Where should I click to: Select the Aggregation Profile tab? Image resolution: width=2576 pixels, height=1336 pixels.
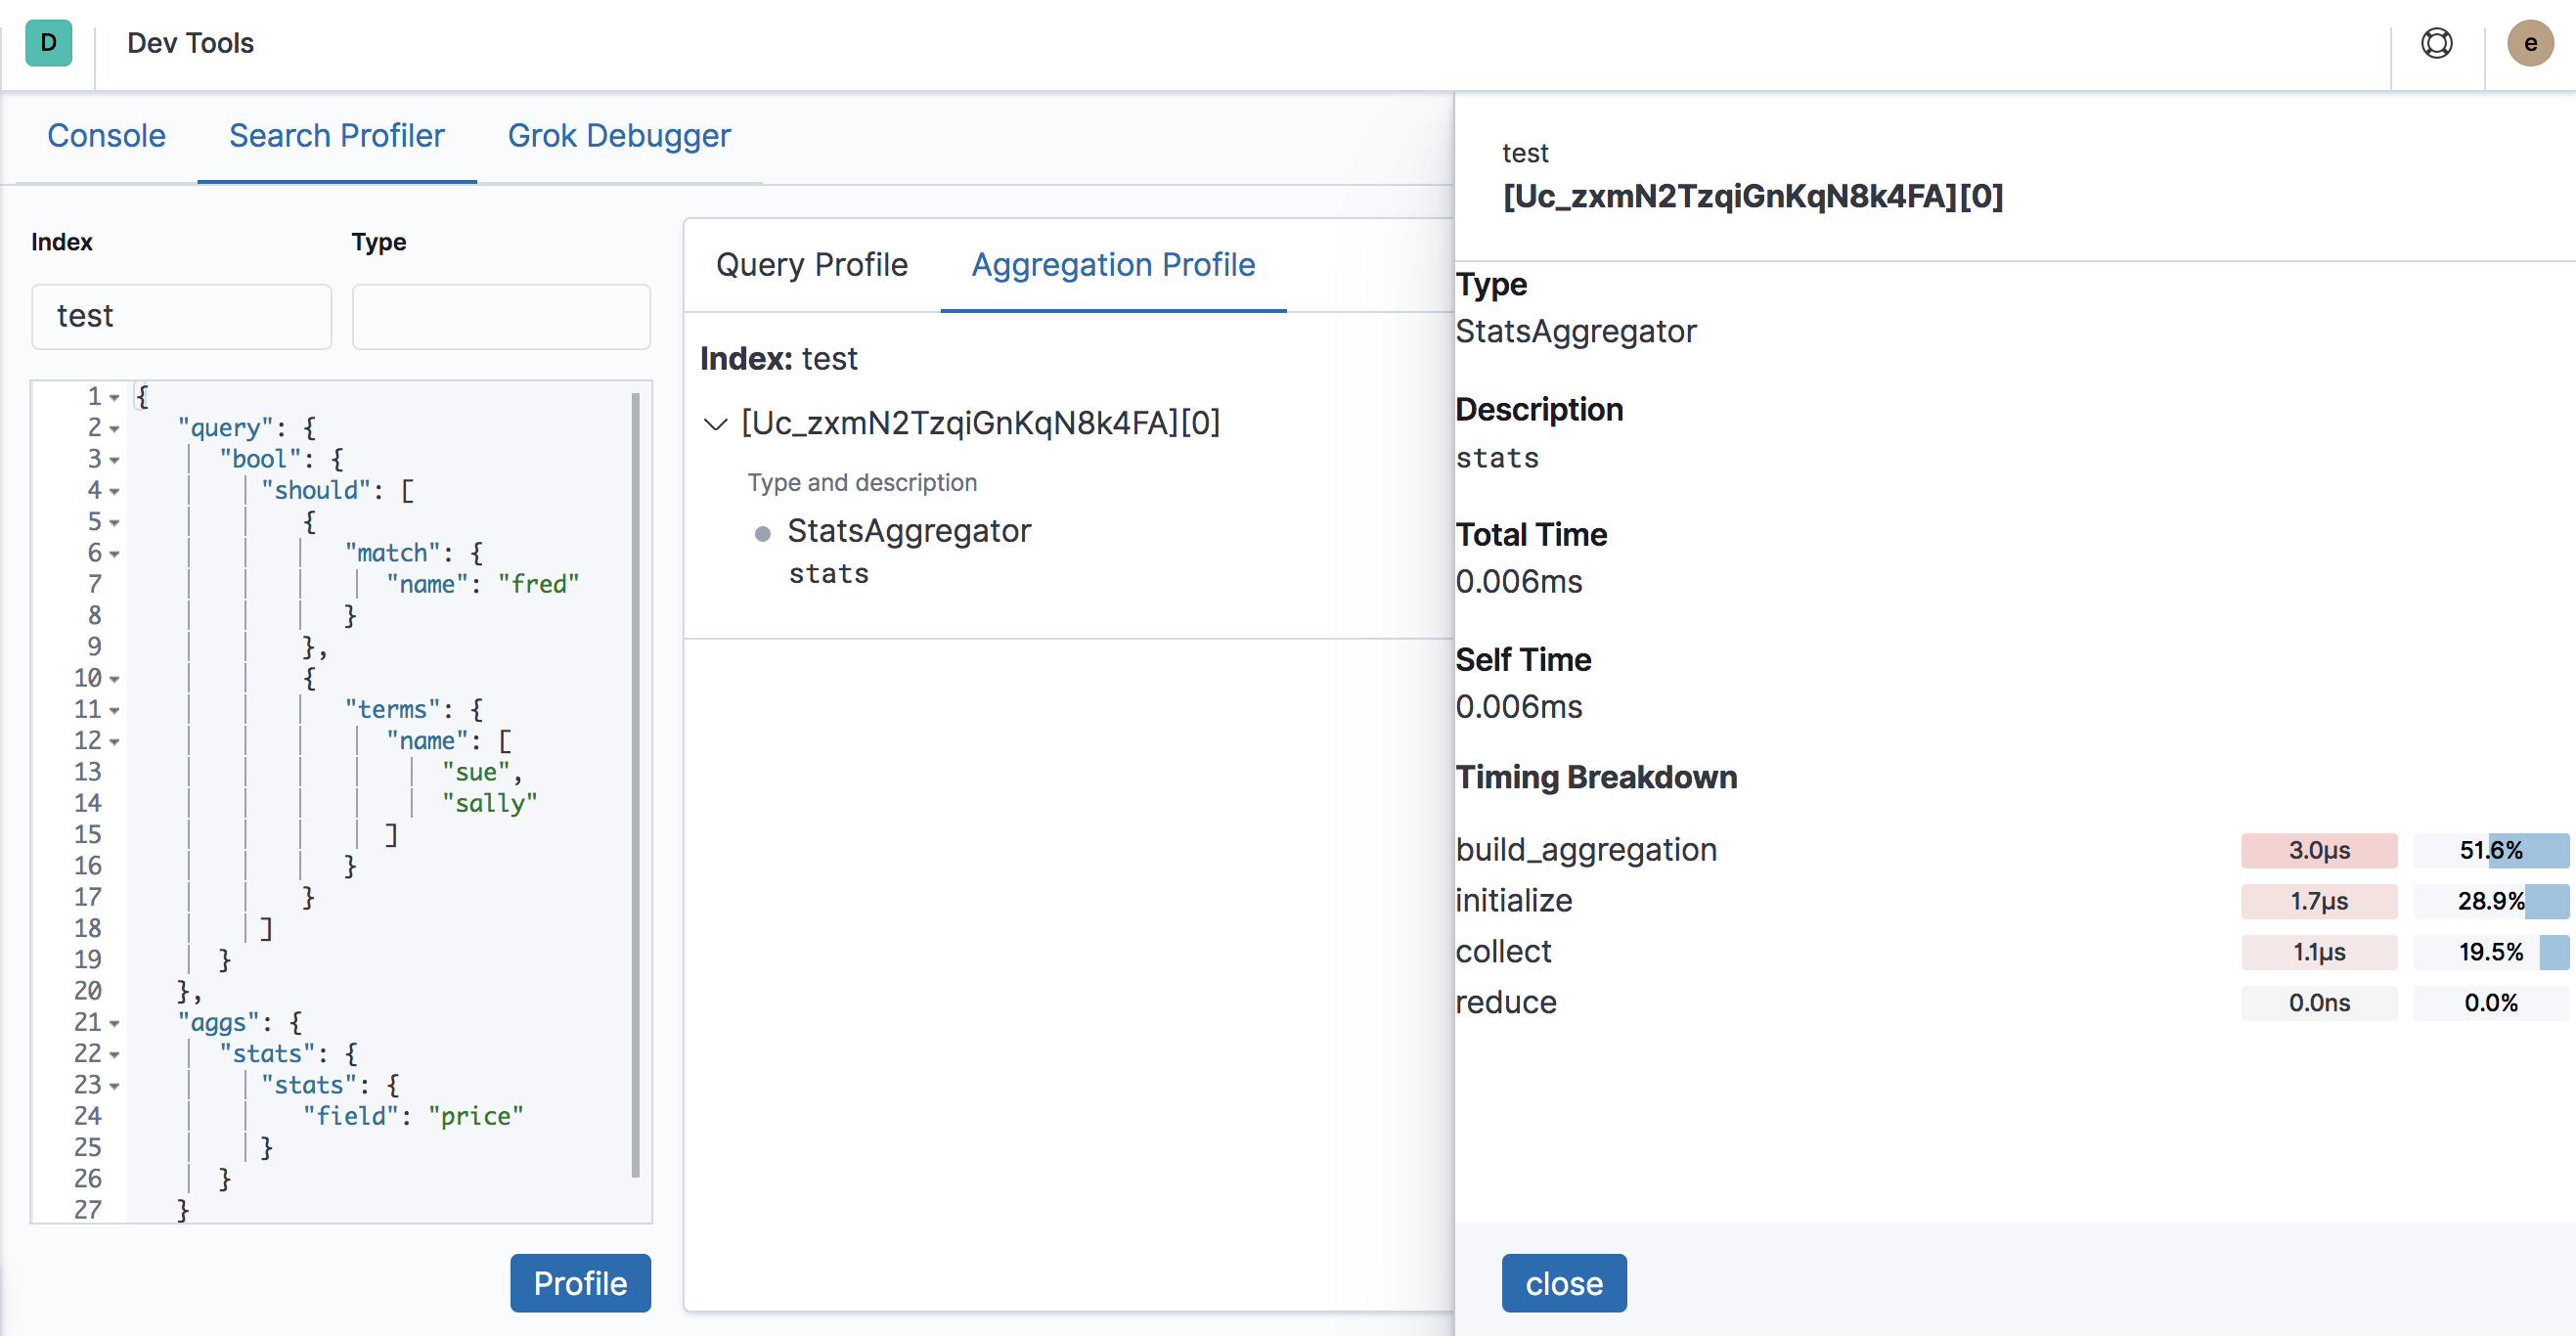click(1112, 265)
